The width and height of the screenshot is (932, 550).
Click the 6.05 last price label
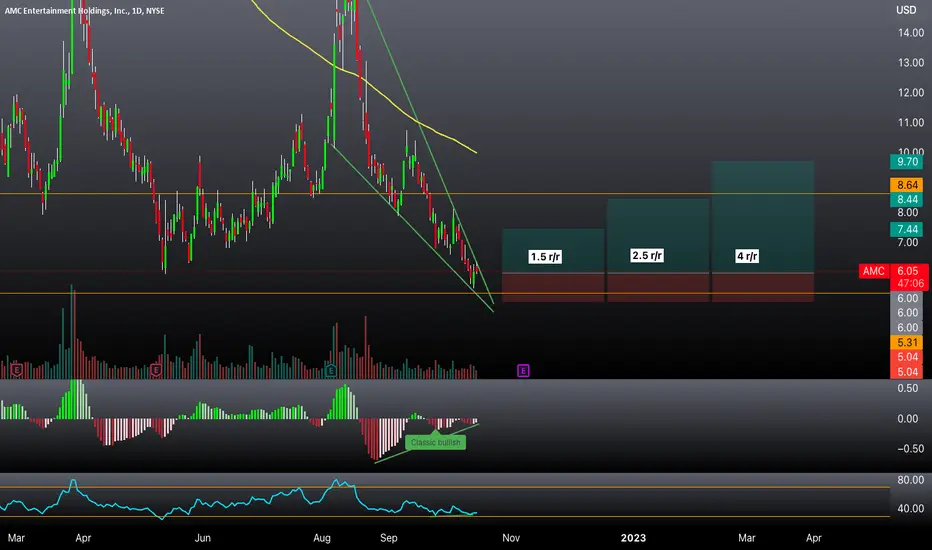(909, 271)
